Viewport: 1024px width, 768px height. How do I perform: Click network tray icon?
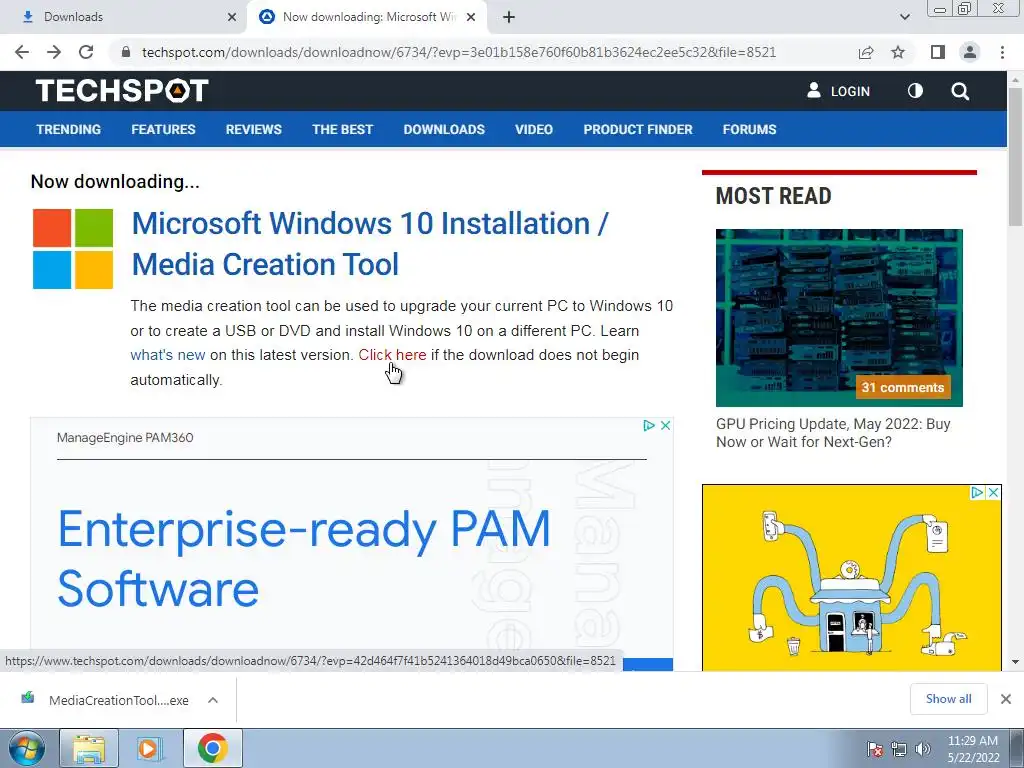pyautogui.click(x=899, y=749)
